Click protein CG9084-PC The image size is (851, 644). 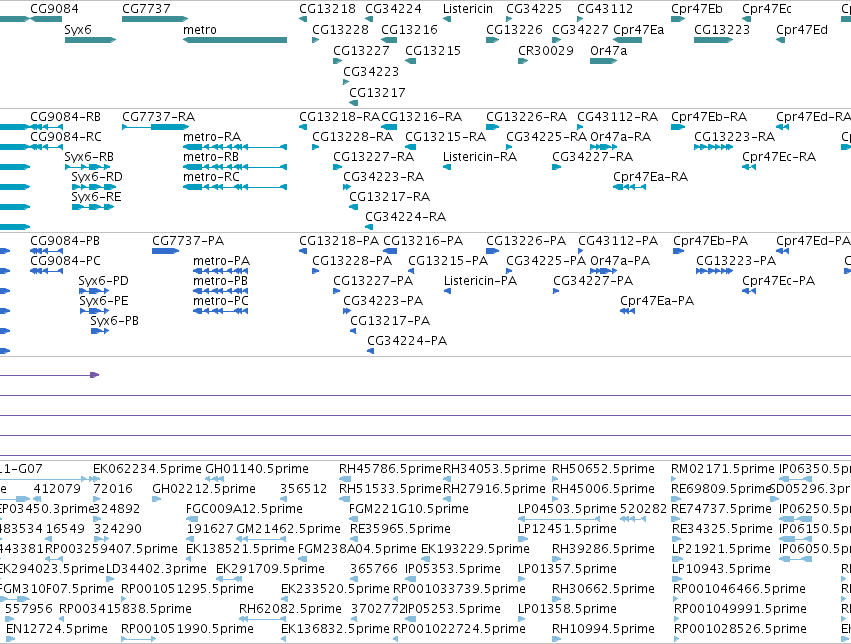[47, 271]
